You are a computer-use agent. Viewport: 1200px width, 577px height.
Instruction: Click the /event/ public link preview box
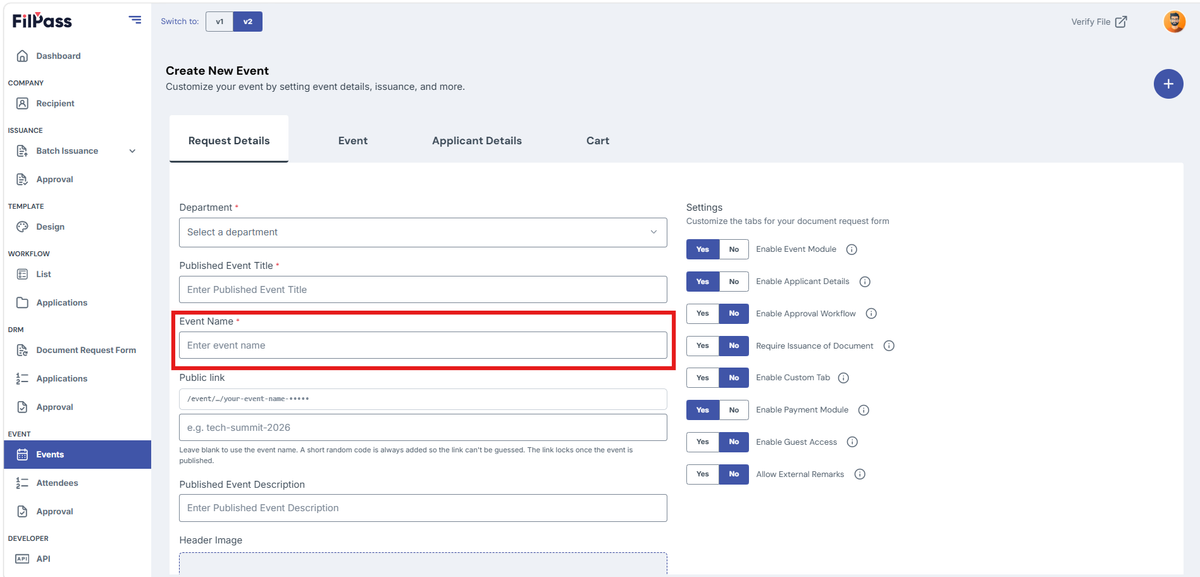423,399
